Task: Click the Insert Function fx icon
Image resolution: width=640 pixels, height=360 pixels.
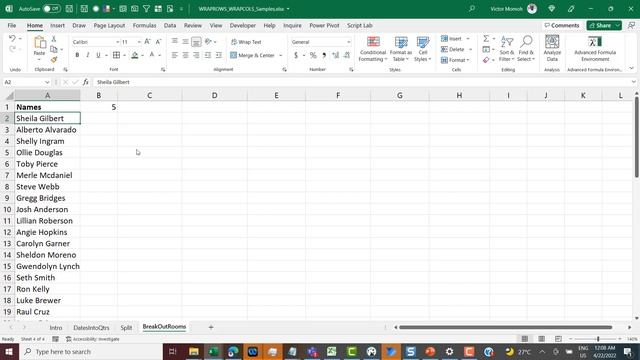Action: (86, 82)
